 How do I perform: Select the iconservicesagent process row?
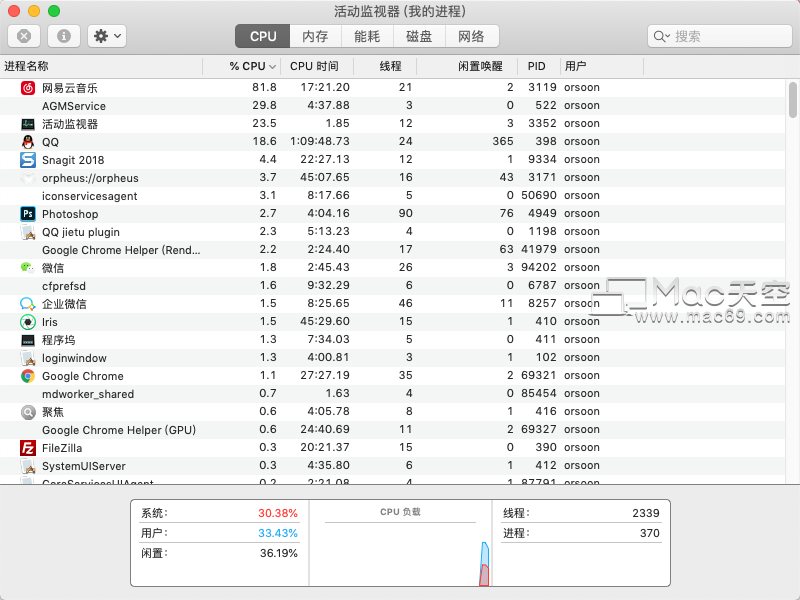393,196
